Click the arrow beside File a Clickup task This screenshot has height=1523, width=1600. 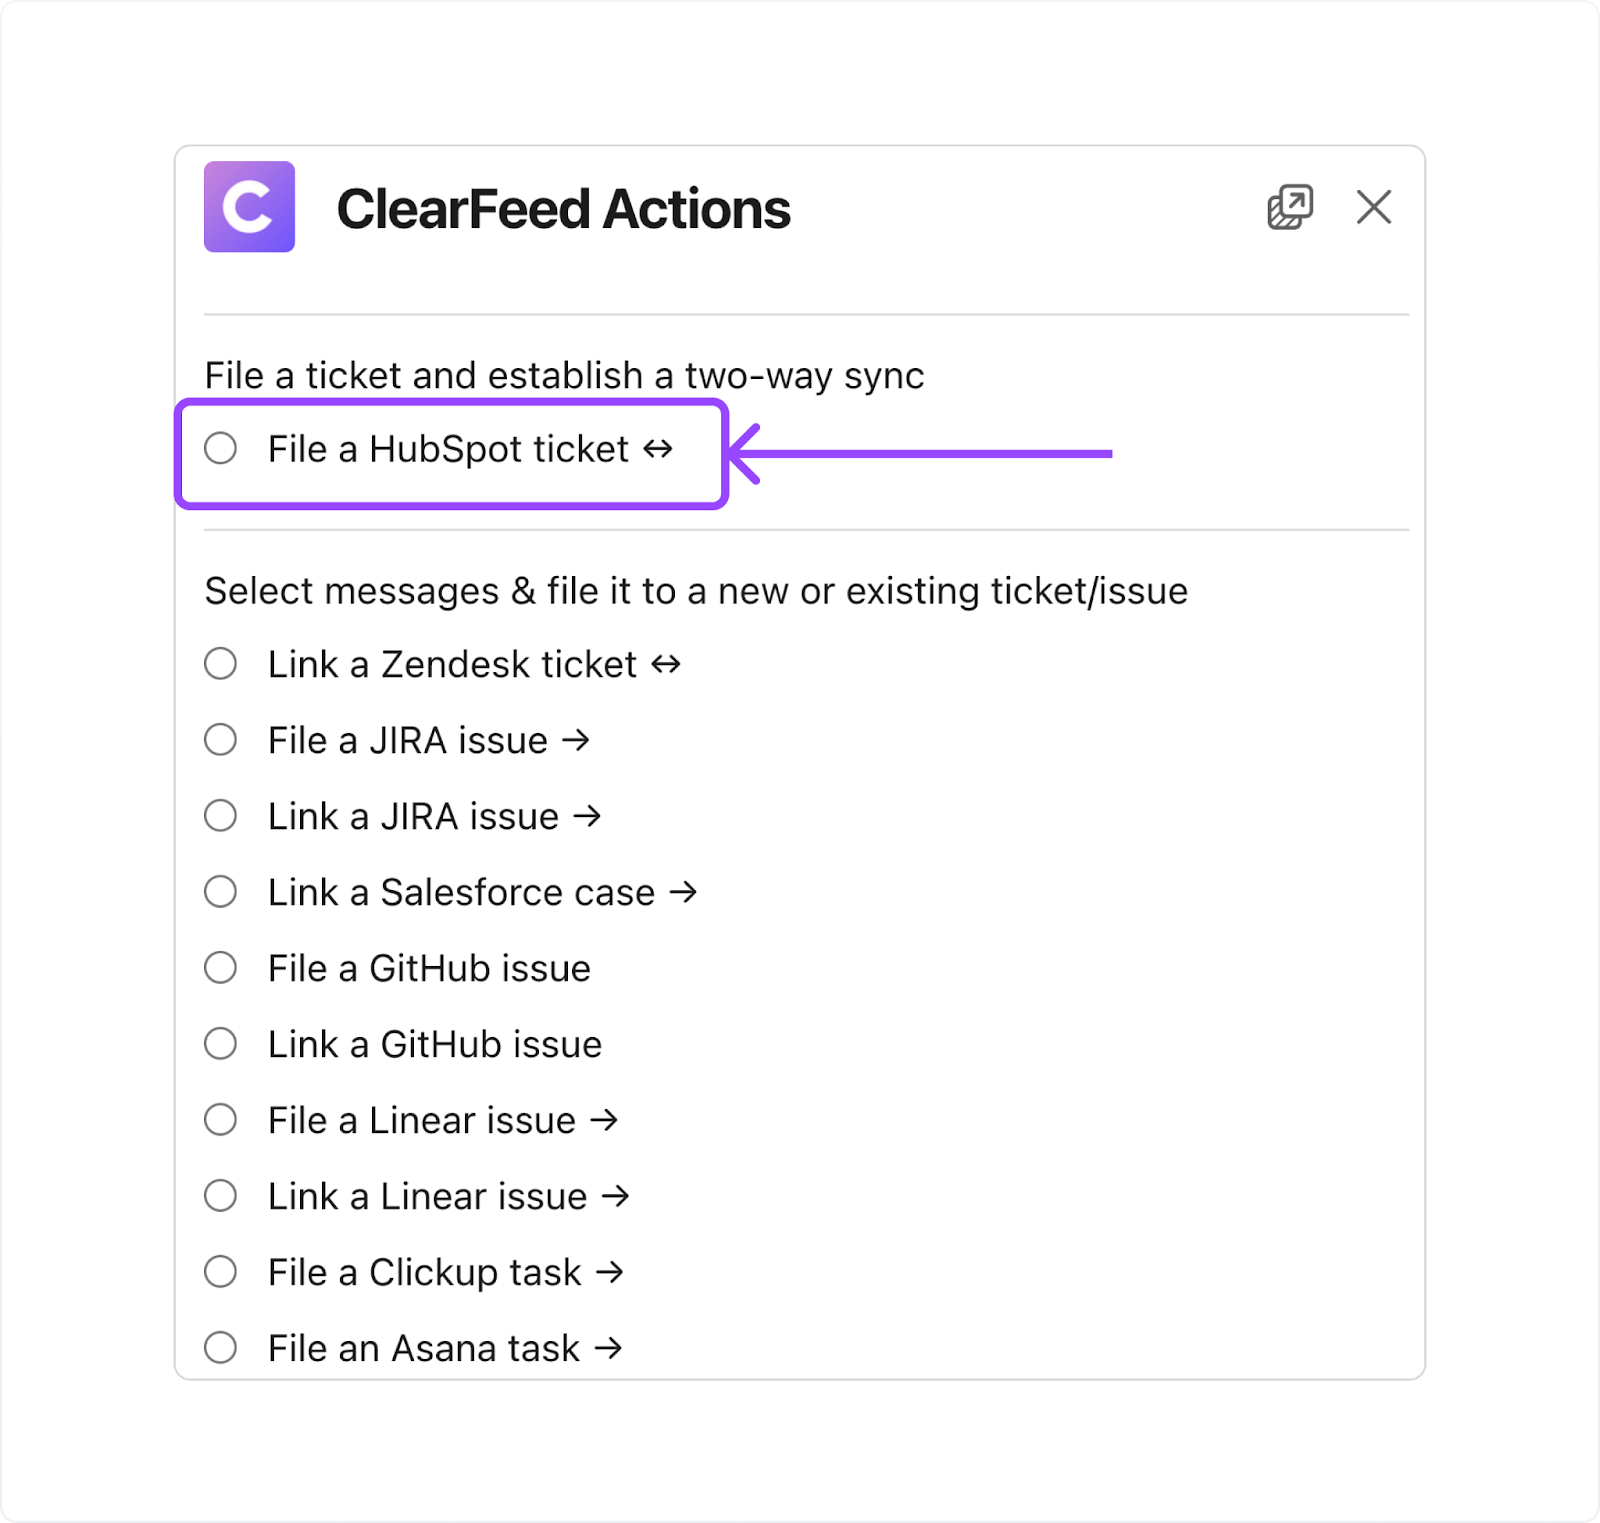pyautogui.click(x=609, y=1272)
